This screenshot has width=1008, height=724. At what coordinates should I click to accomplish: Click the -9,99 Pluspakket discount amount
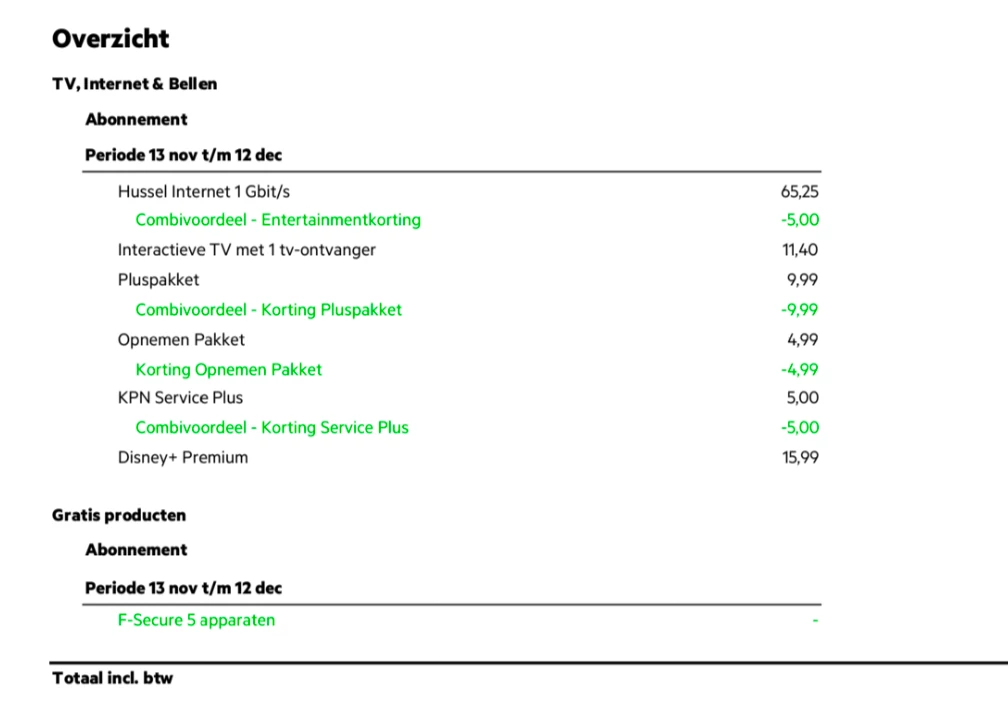click(x=799, y=310)
